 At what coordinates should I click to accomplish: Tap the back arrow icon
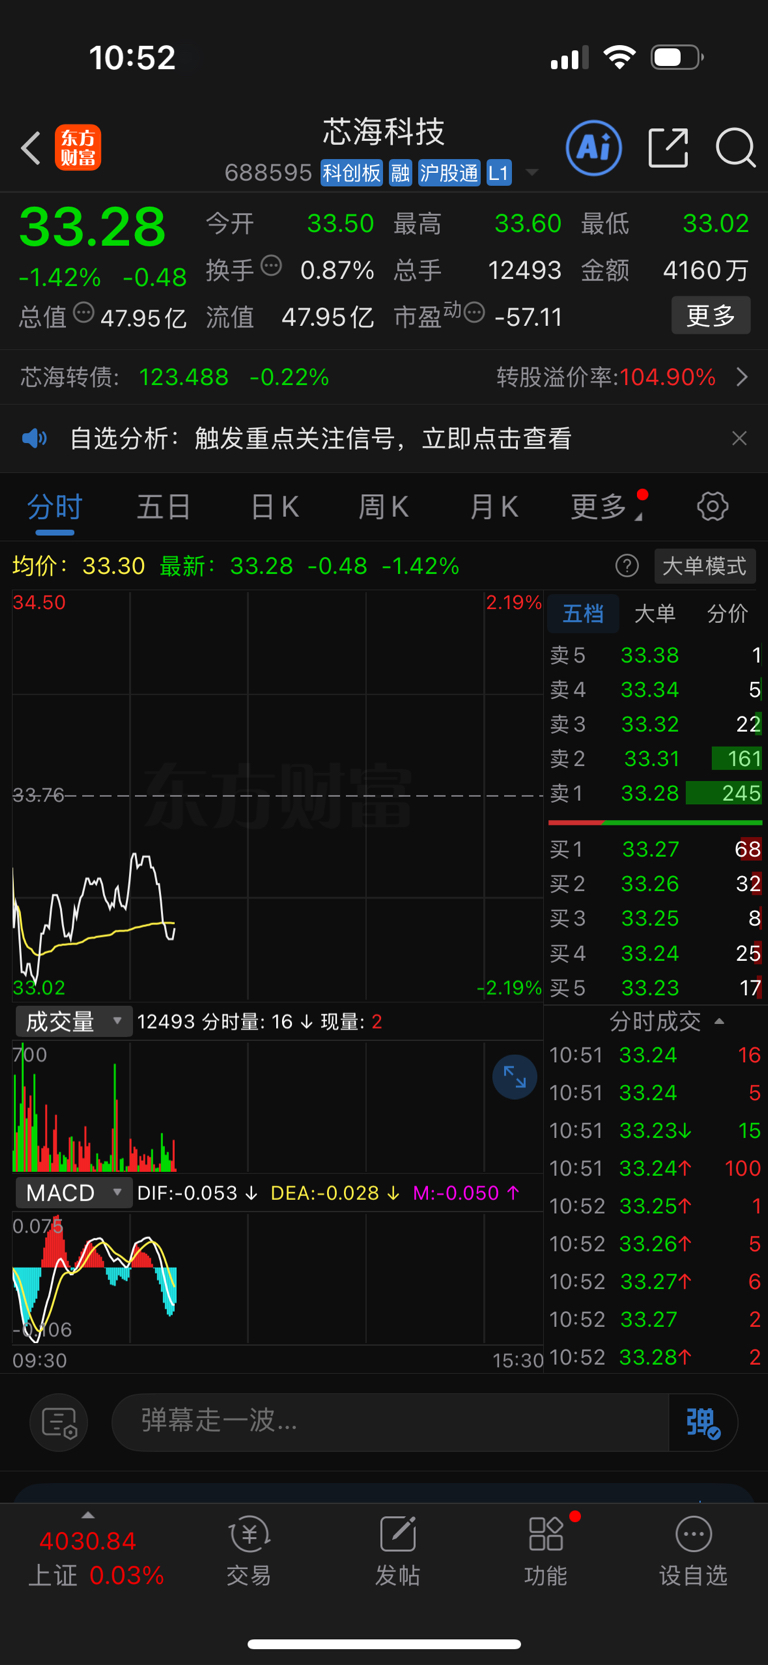click(31, 148)
